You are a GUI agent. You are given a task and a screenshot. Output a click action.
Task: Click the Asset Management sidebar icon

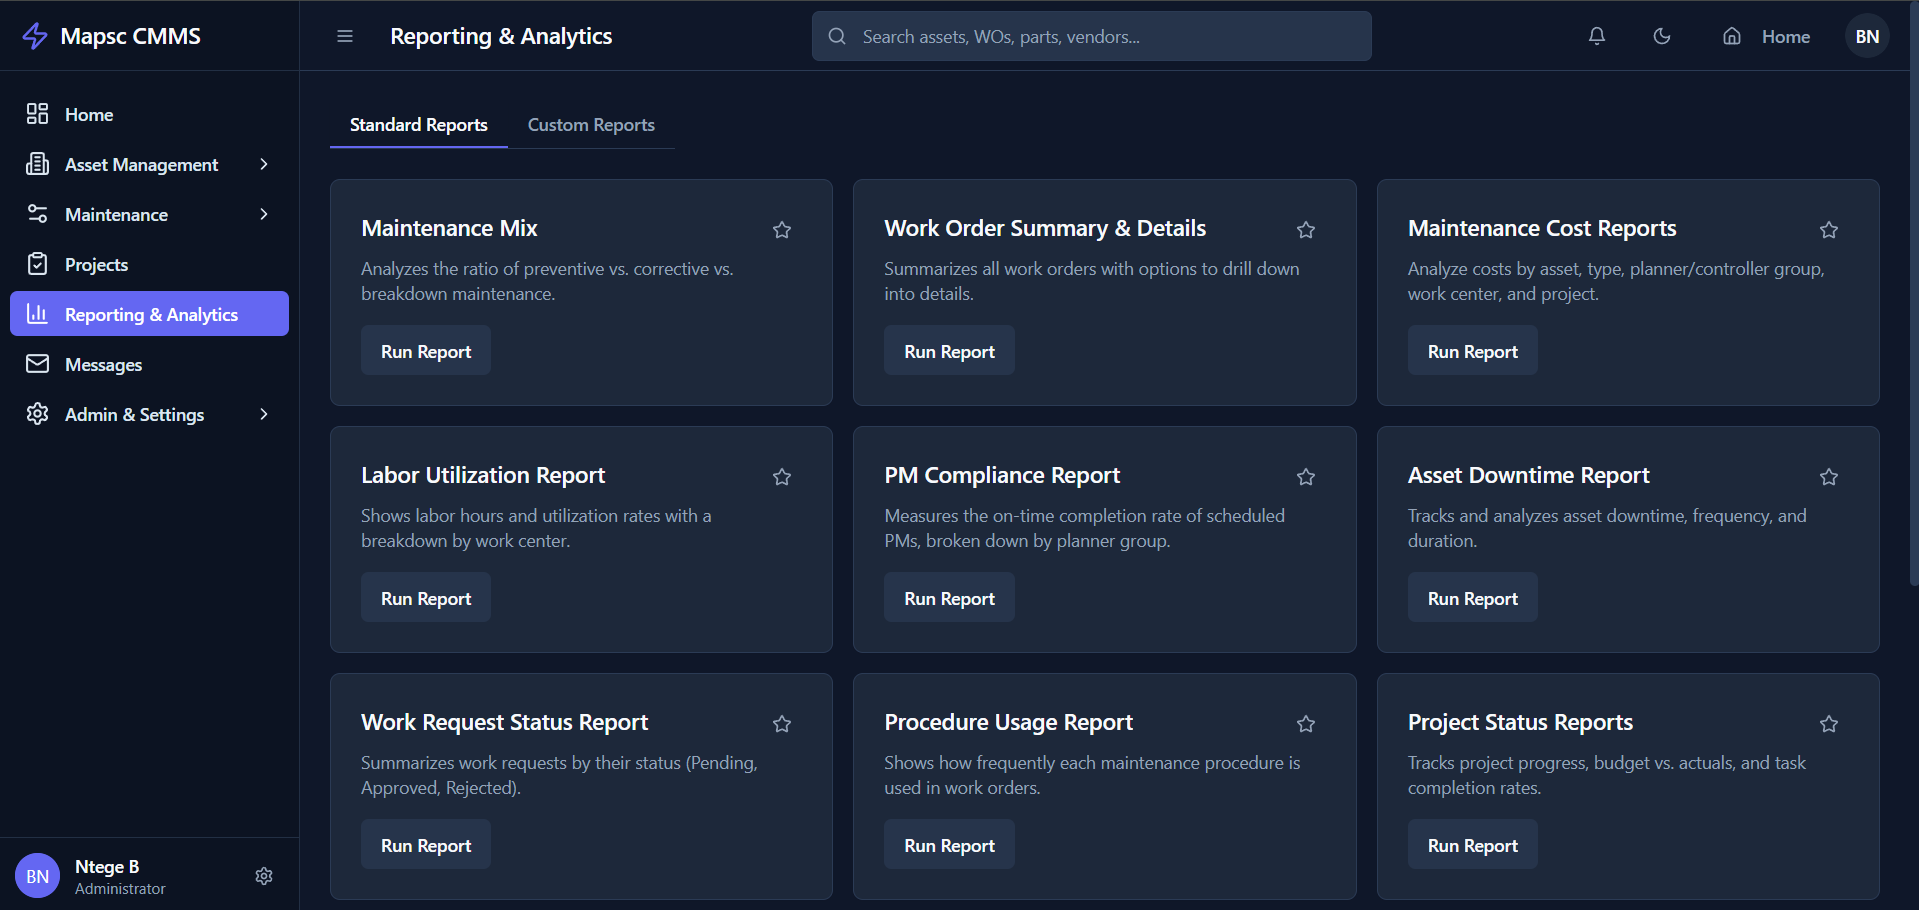pos(37,164)
